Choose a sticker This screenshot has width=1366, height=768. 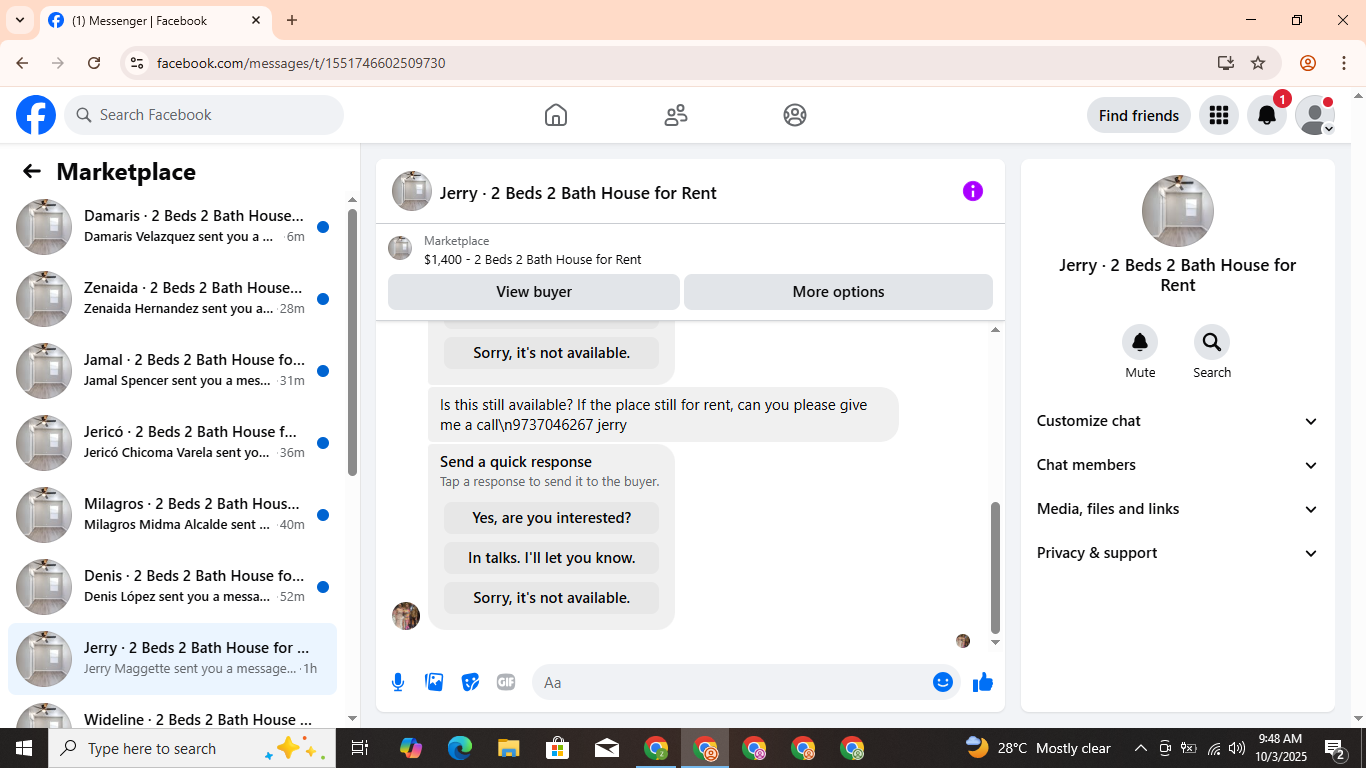pyautogui.click(x=470, y=682)
